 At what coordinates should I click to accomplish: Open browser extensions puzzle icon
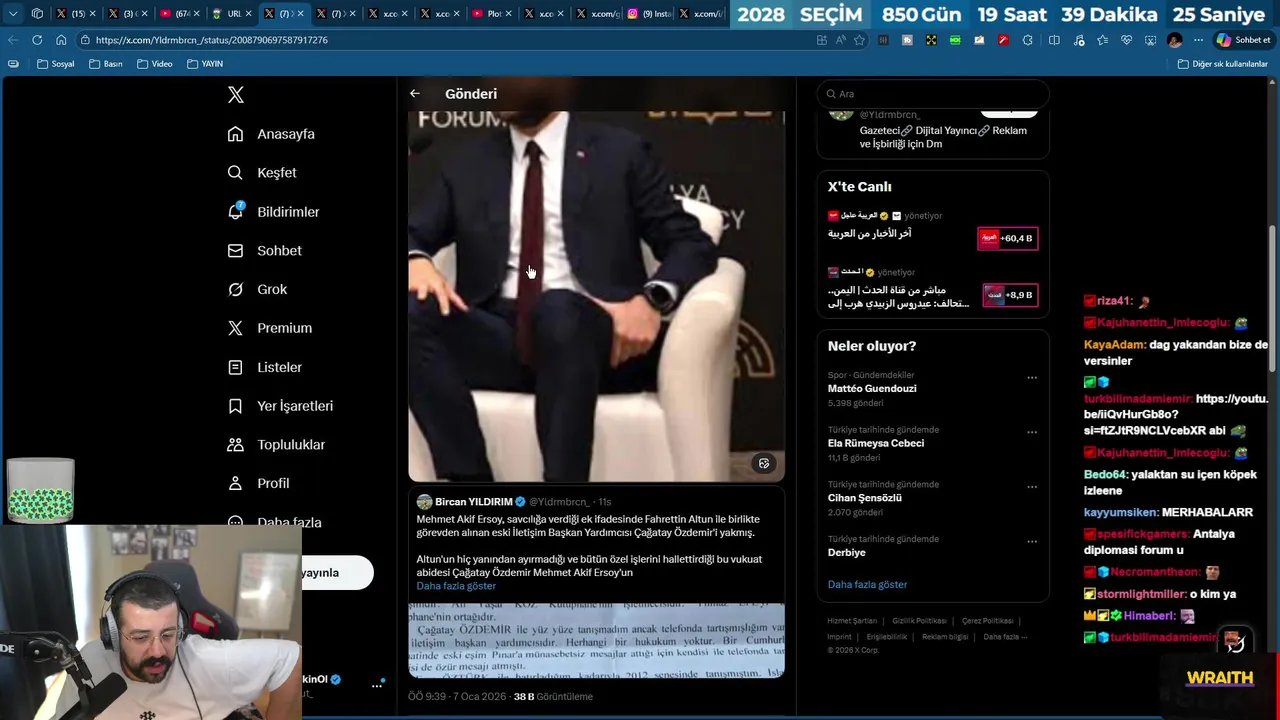(x=1027, y=40)
